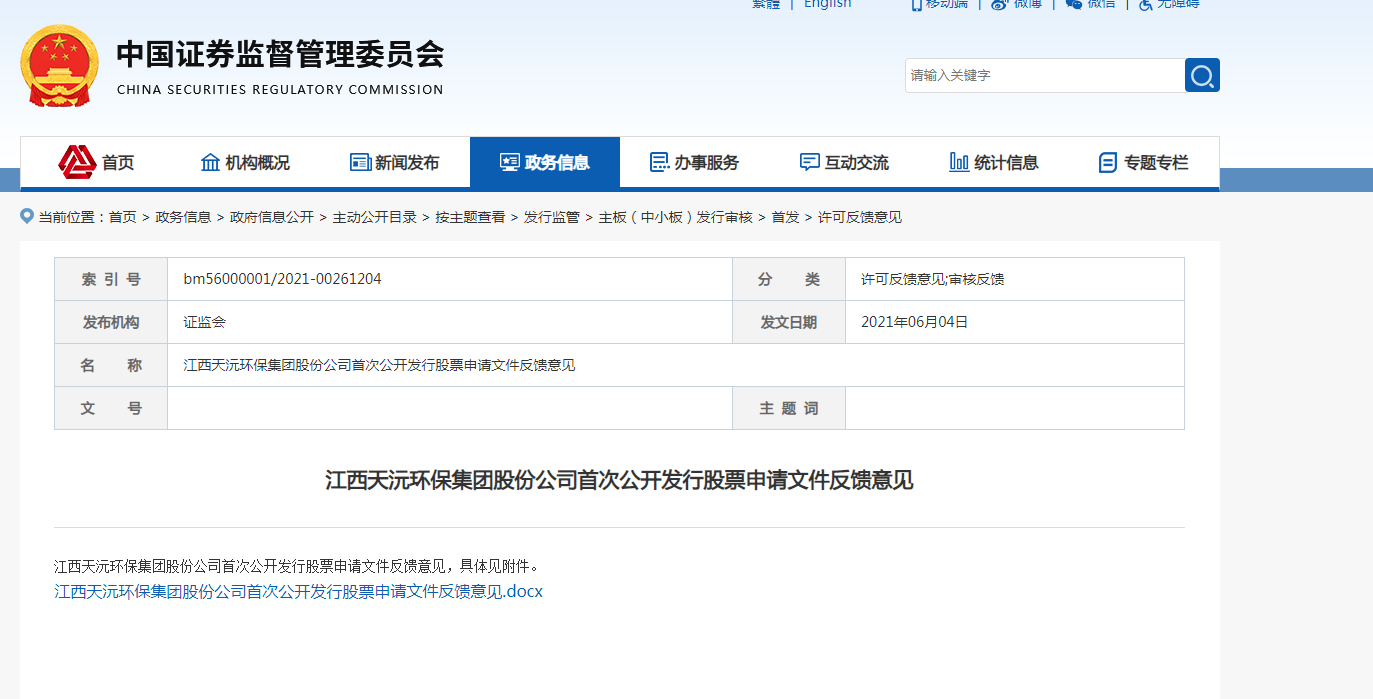
Task: Go to 首发 in the breadcrumb
Action: (x=785, y=217)
